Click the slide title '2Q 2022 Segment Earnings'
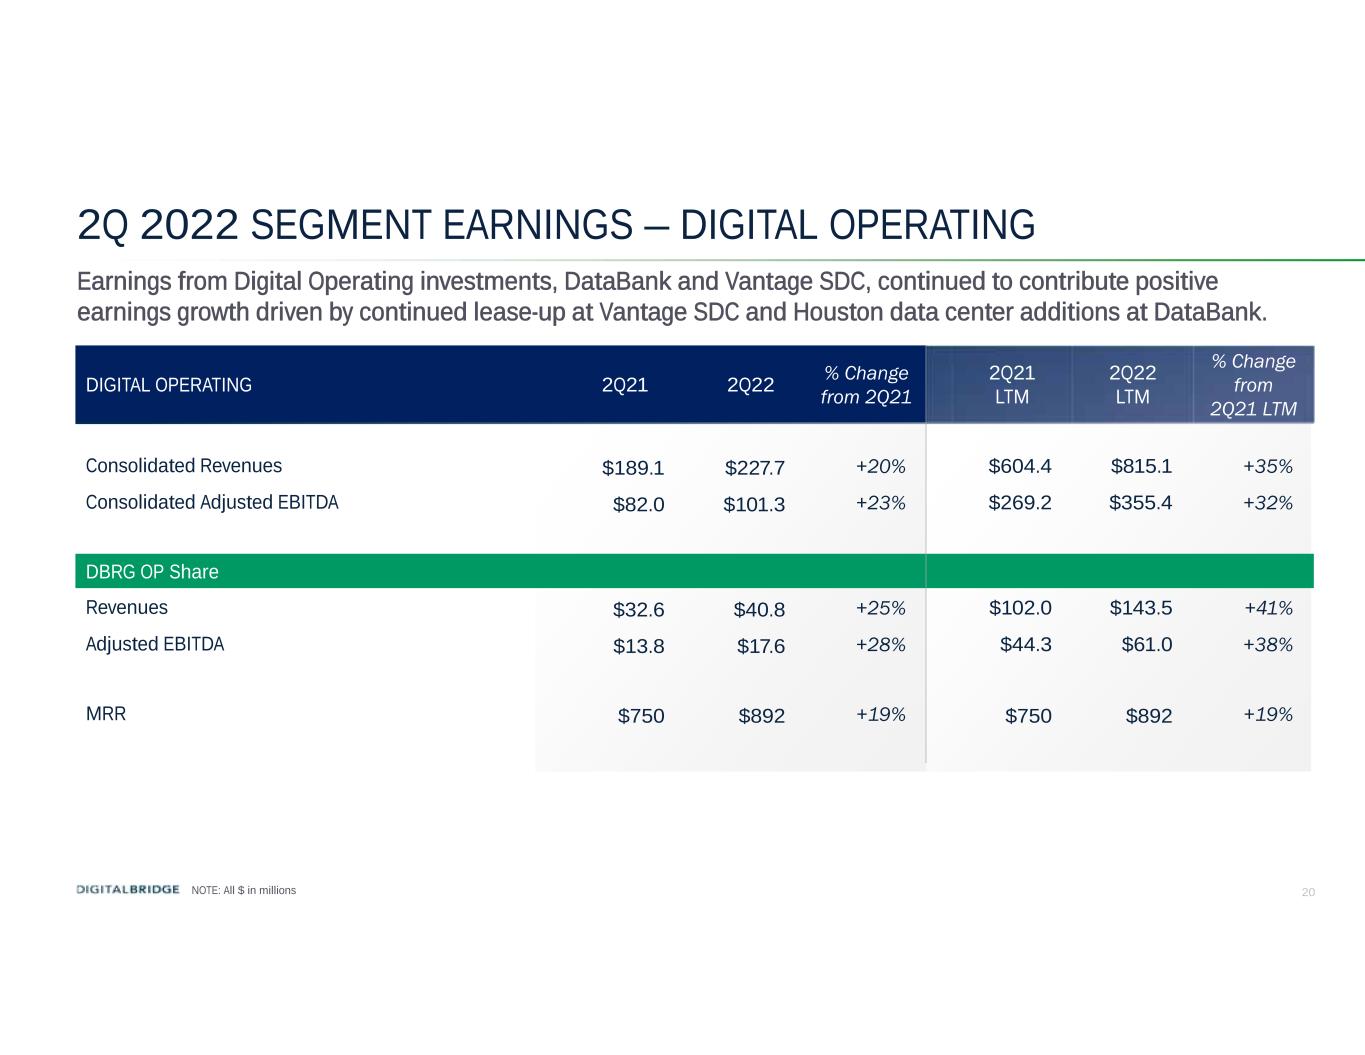Image resolution: width=1365 pixels, height=1055 pixels. point(555,225)
